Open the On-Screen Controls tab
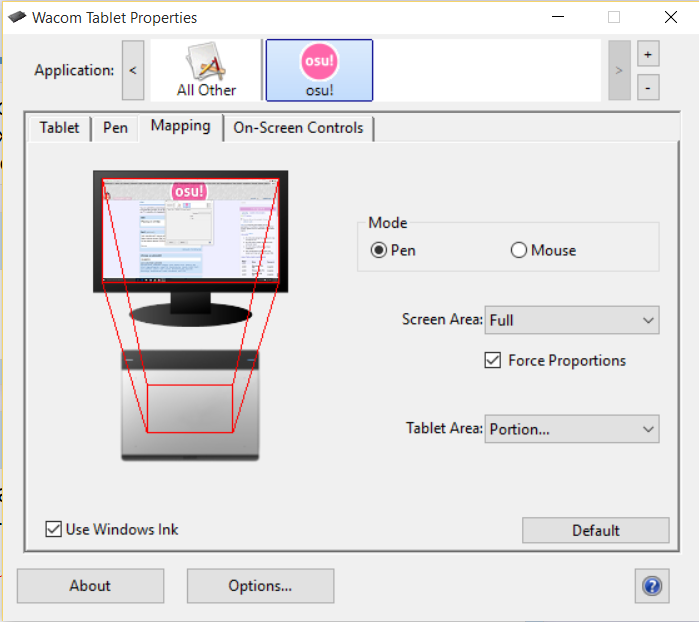The width and height of the screenshot is (699, 622). pos(298,128)
